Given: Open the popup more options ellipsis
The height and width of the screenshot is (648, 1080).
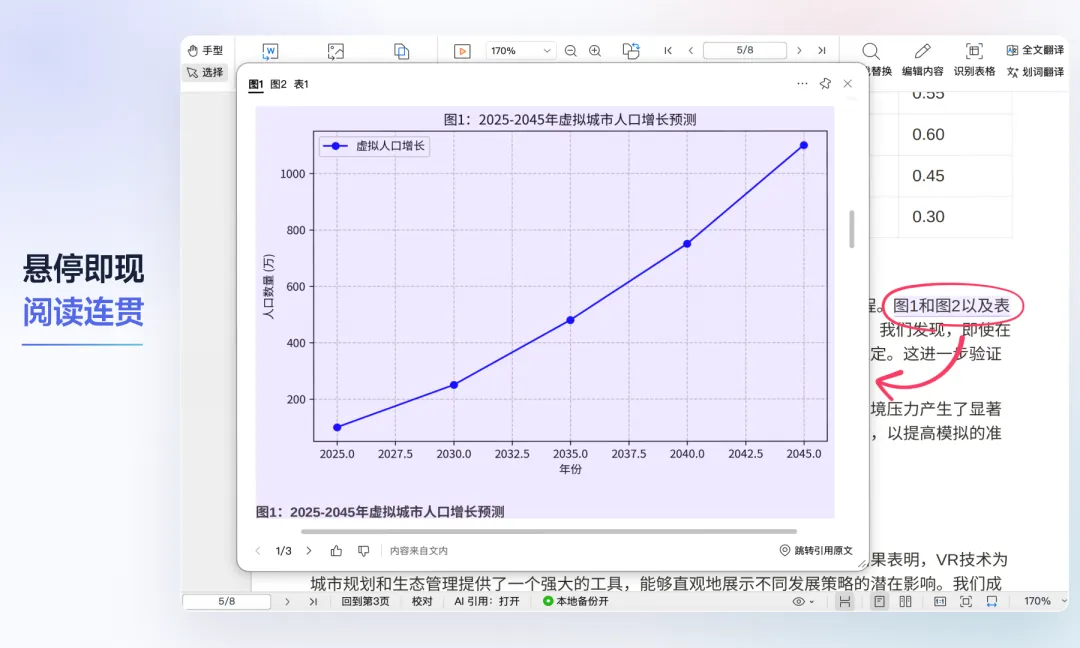Looking at the screenshot, I should click(802, 83).
